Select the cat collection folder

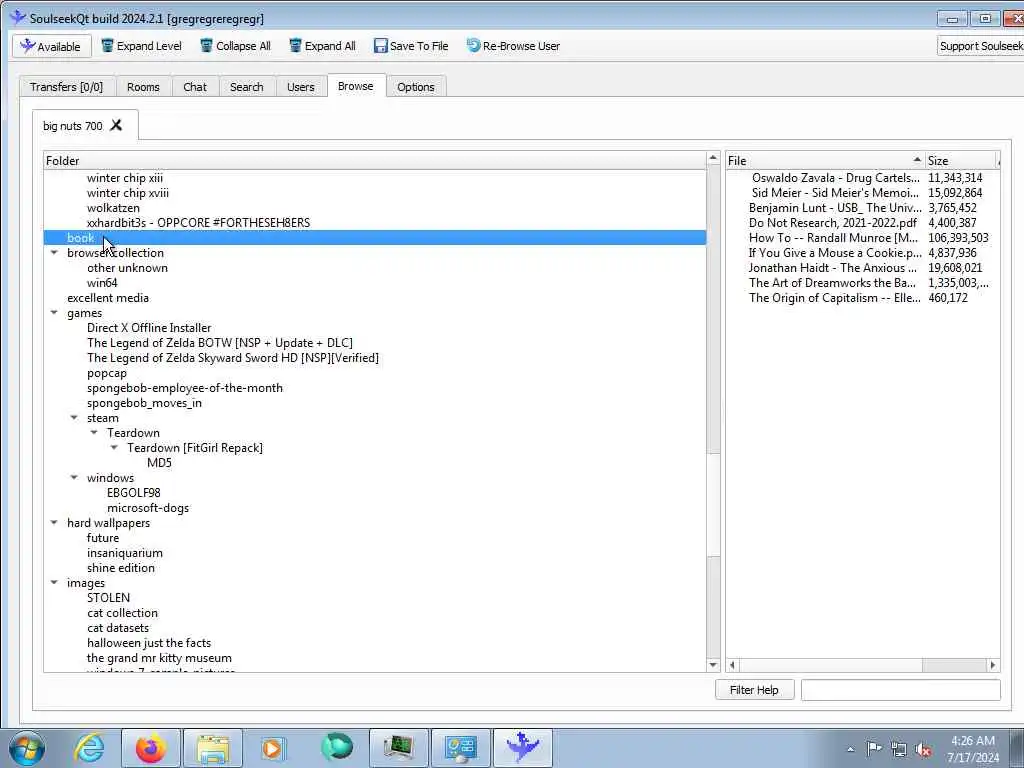122,613
